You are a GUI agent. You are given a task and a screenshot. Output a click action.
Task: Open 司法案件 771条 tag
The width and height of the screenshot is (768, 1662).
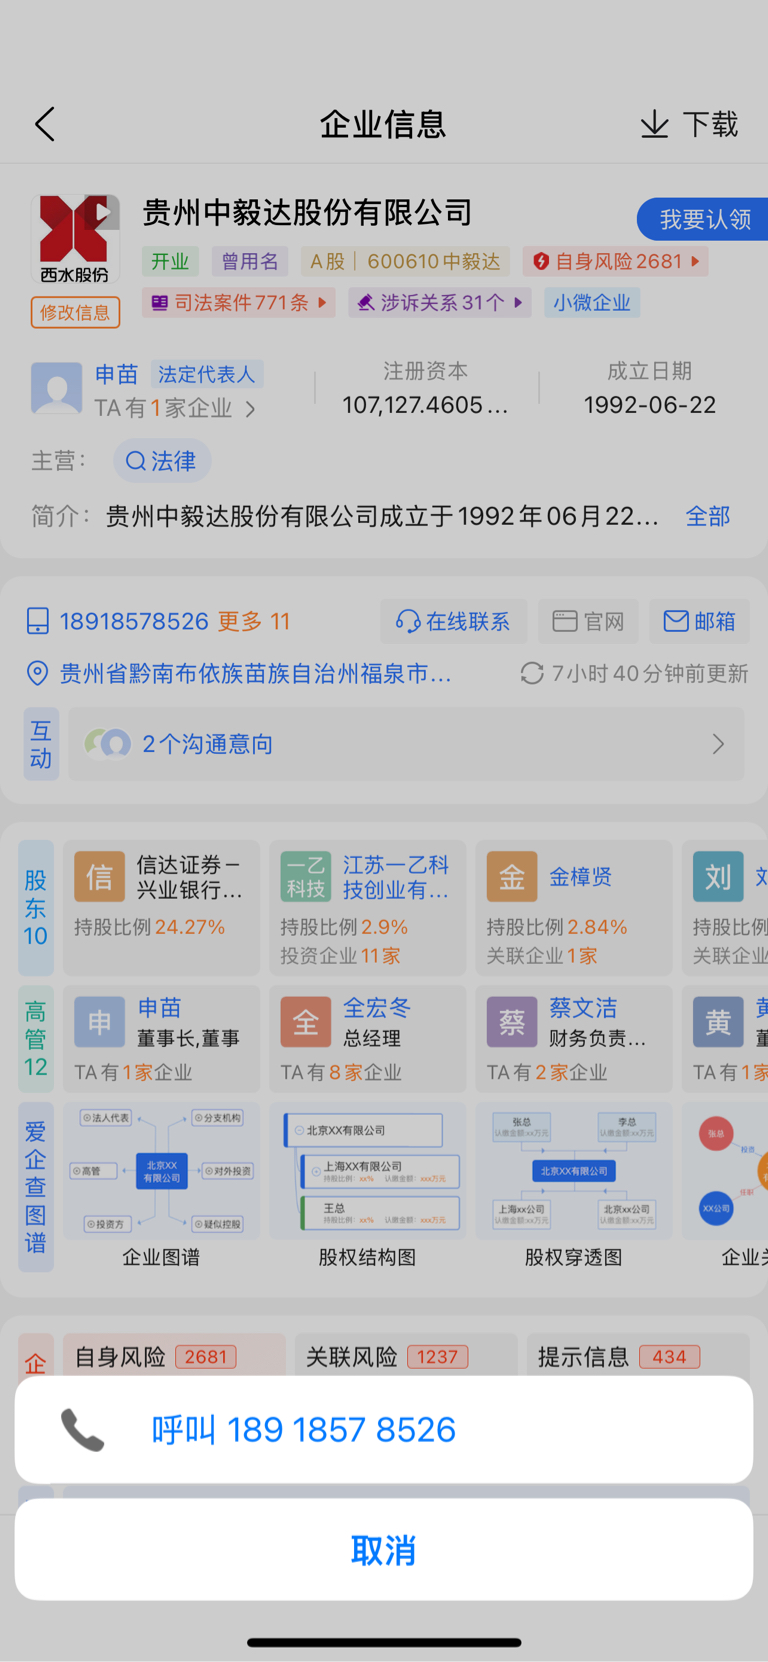click(238, 302)
